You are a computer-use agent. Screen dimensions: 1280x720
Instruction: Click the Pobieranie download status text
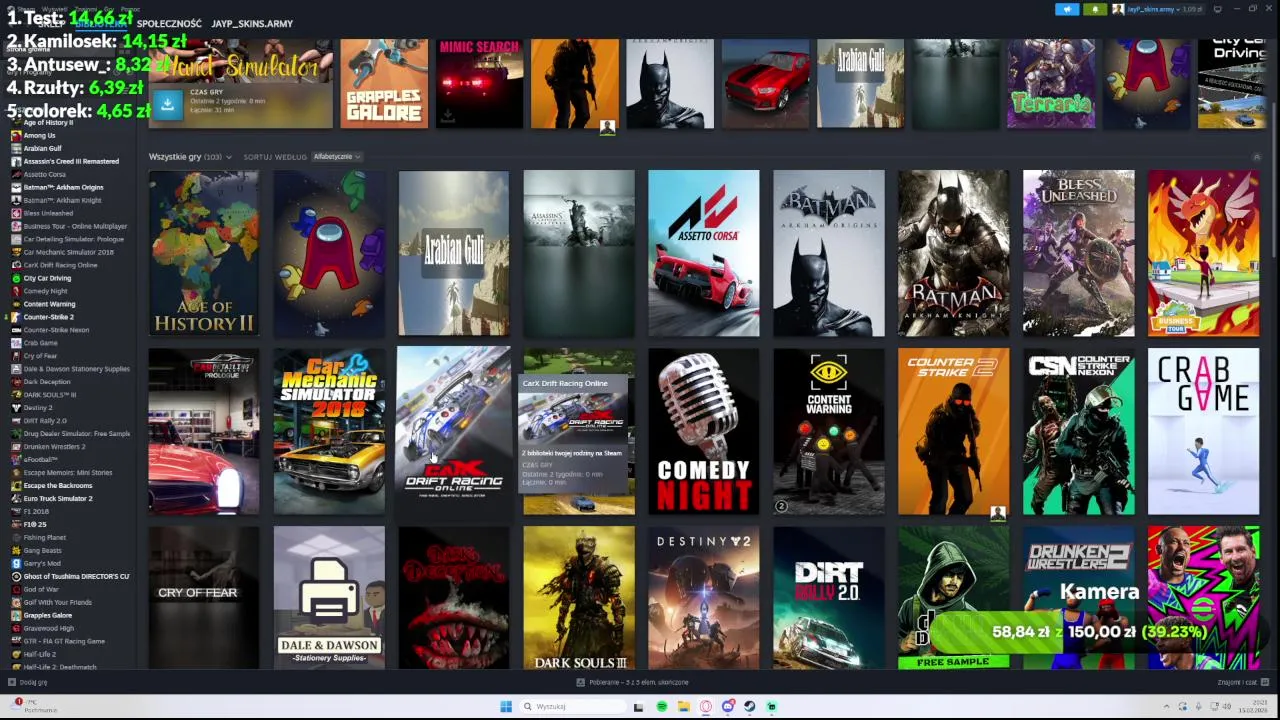click(638, 682)
